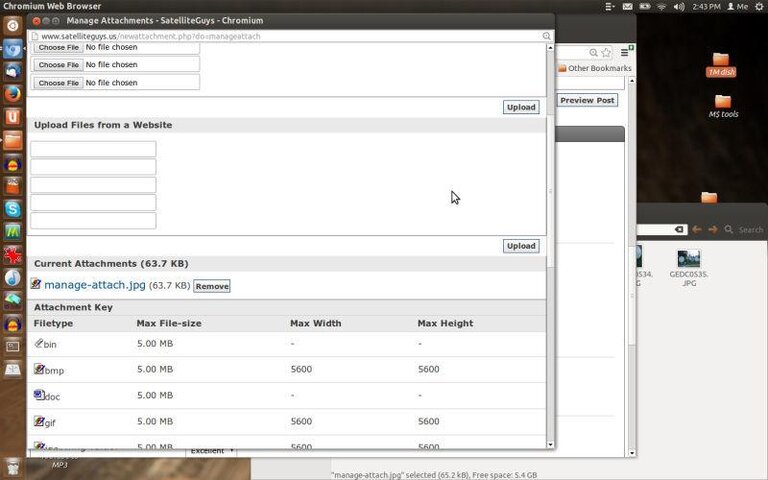The width and height of the screenshot is (768, 480).
Task: Select the GEDC0535.JPG thumbnail
Action: click(x=689, y=267)
